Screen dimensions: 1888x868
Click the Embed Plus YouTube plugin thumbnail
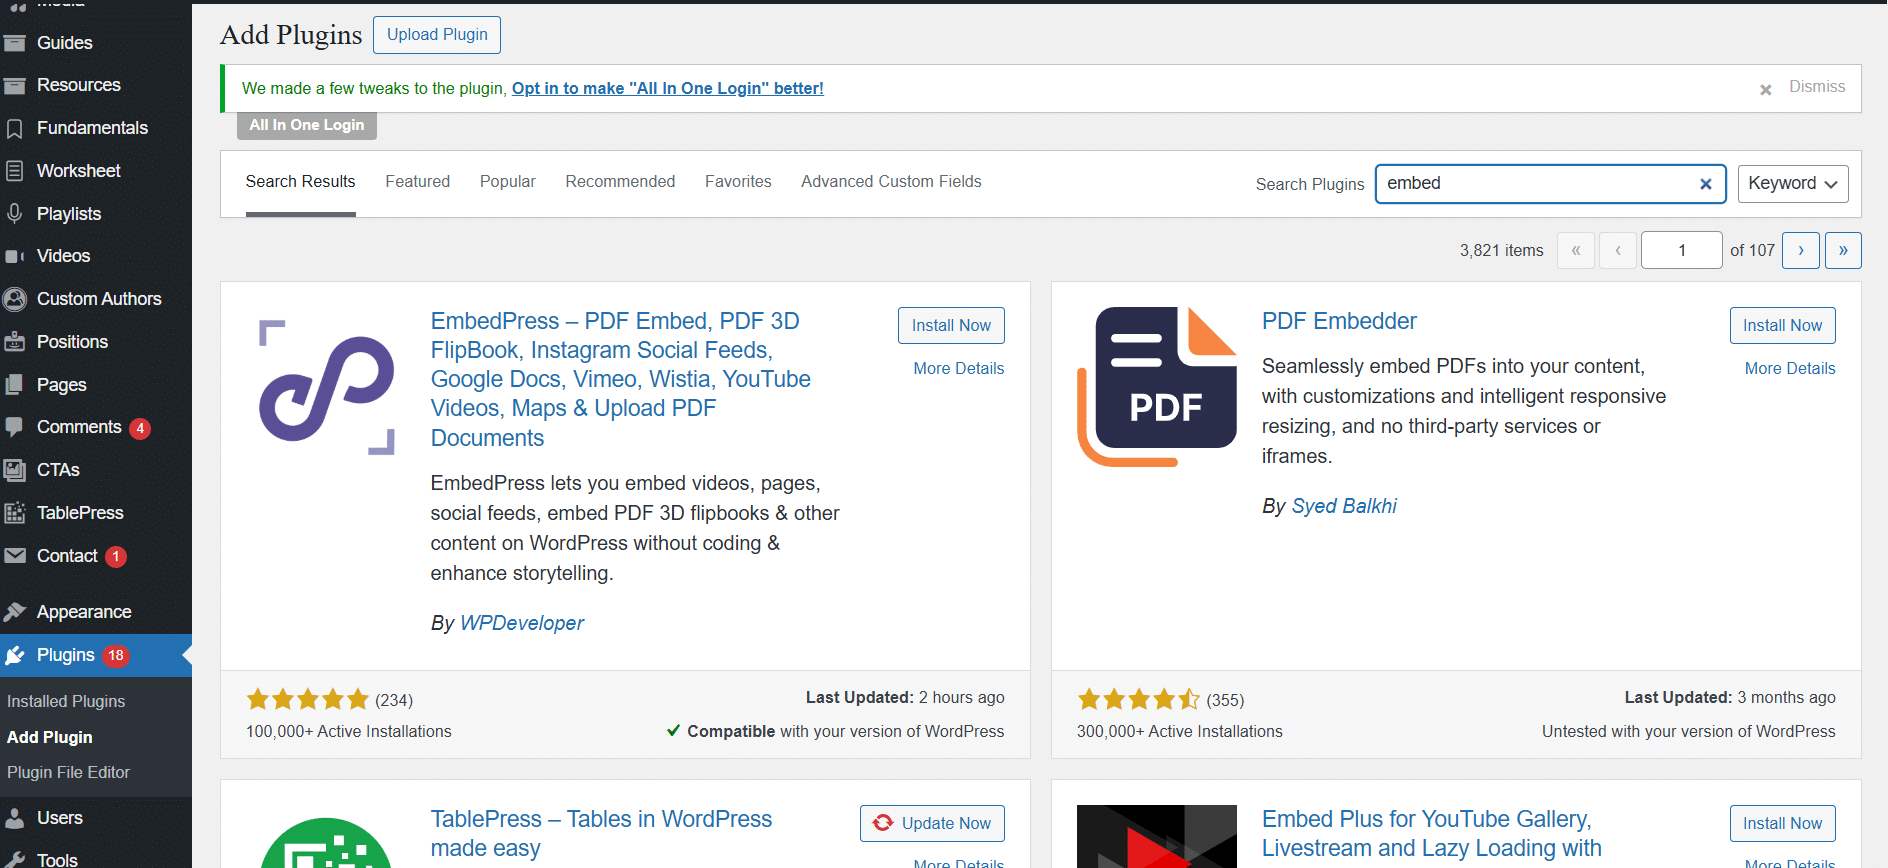point(1157,836)
